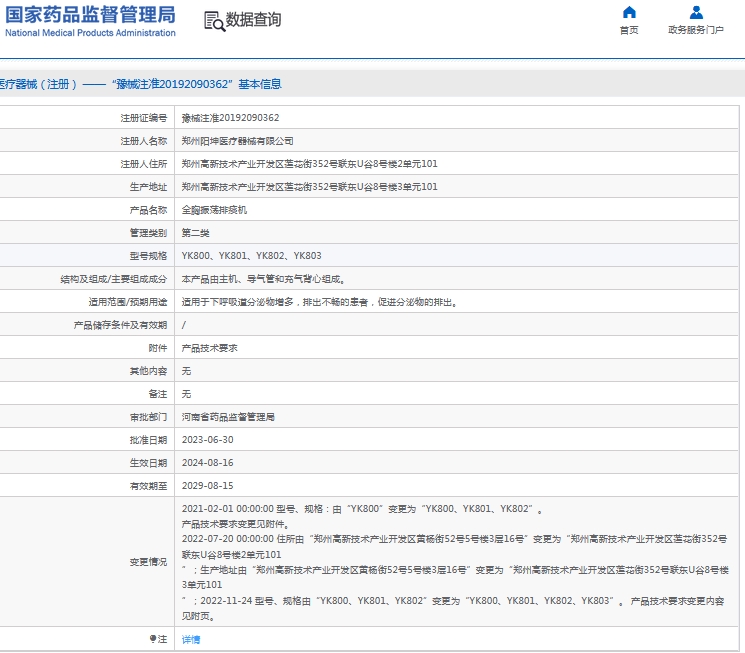
Task: Open the 政务服务门户 portal icon
Action: click(x=696, y=12)
